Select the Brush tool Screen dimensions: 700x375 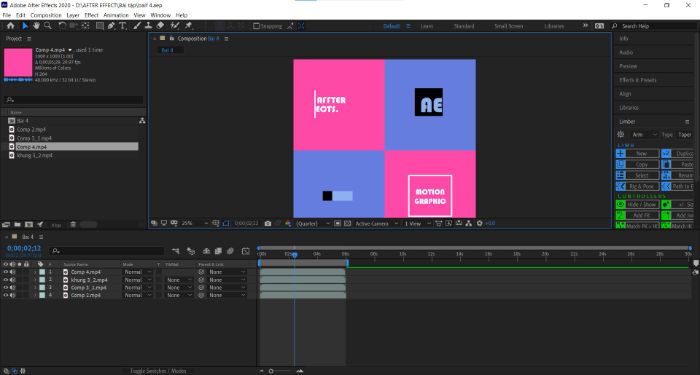coord(138,26)
